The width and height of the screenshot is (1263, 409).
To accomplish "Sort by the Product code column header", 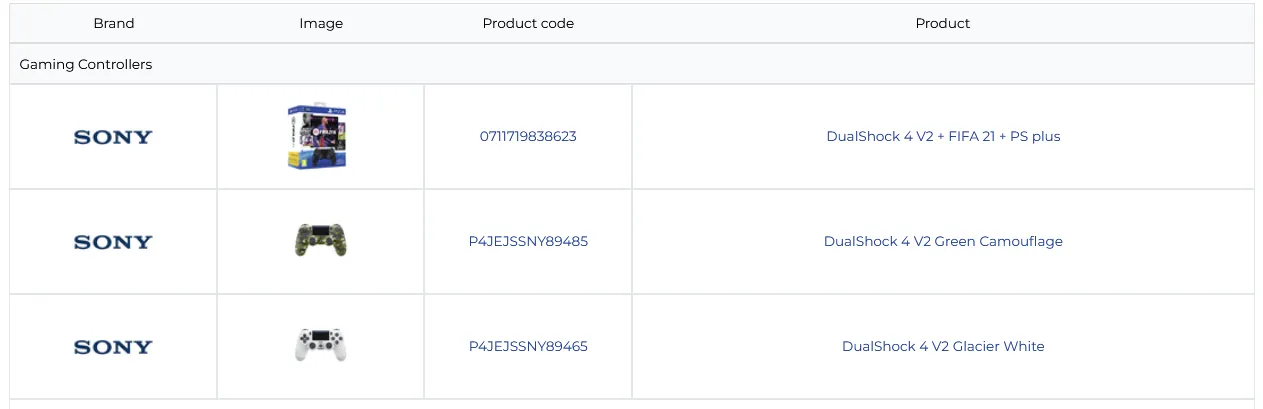I will (x=528, y=23).
